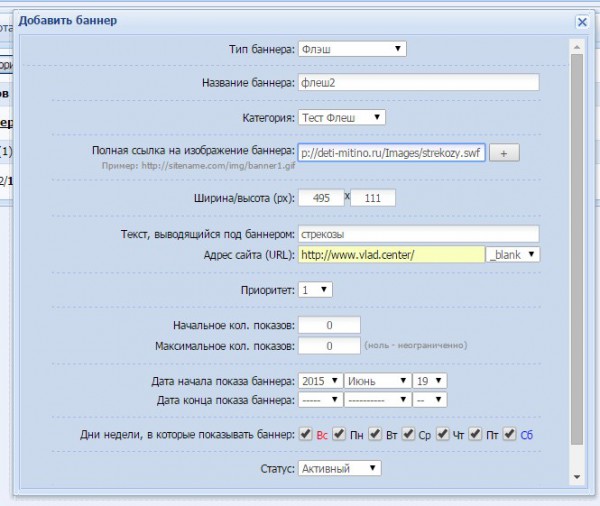Open end date month dropdown
Viewport: 600px width, 506px height.
pos(378,400)
